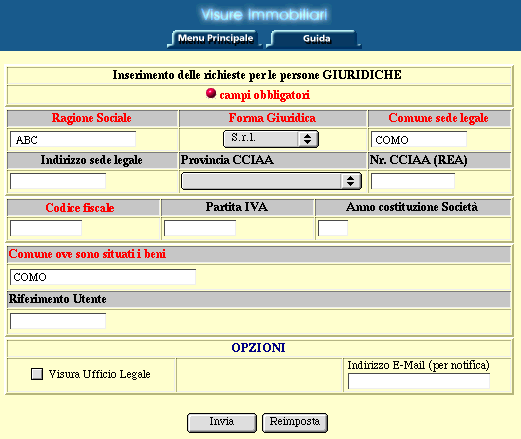Click the Comune ove sono situati i beni field

click(103, 277)
